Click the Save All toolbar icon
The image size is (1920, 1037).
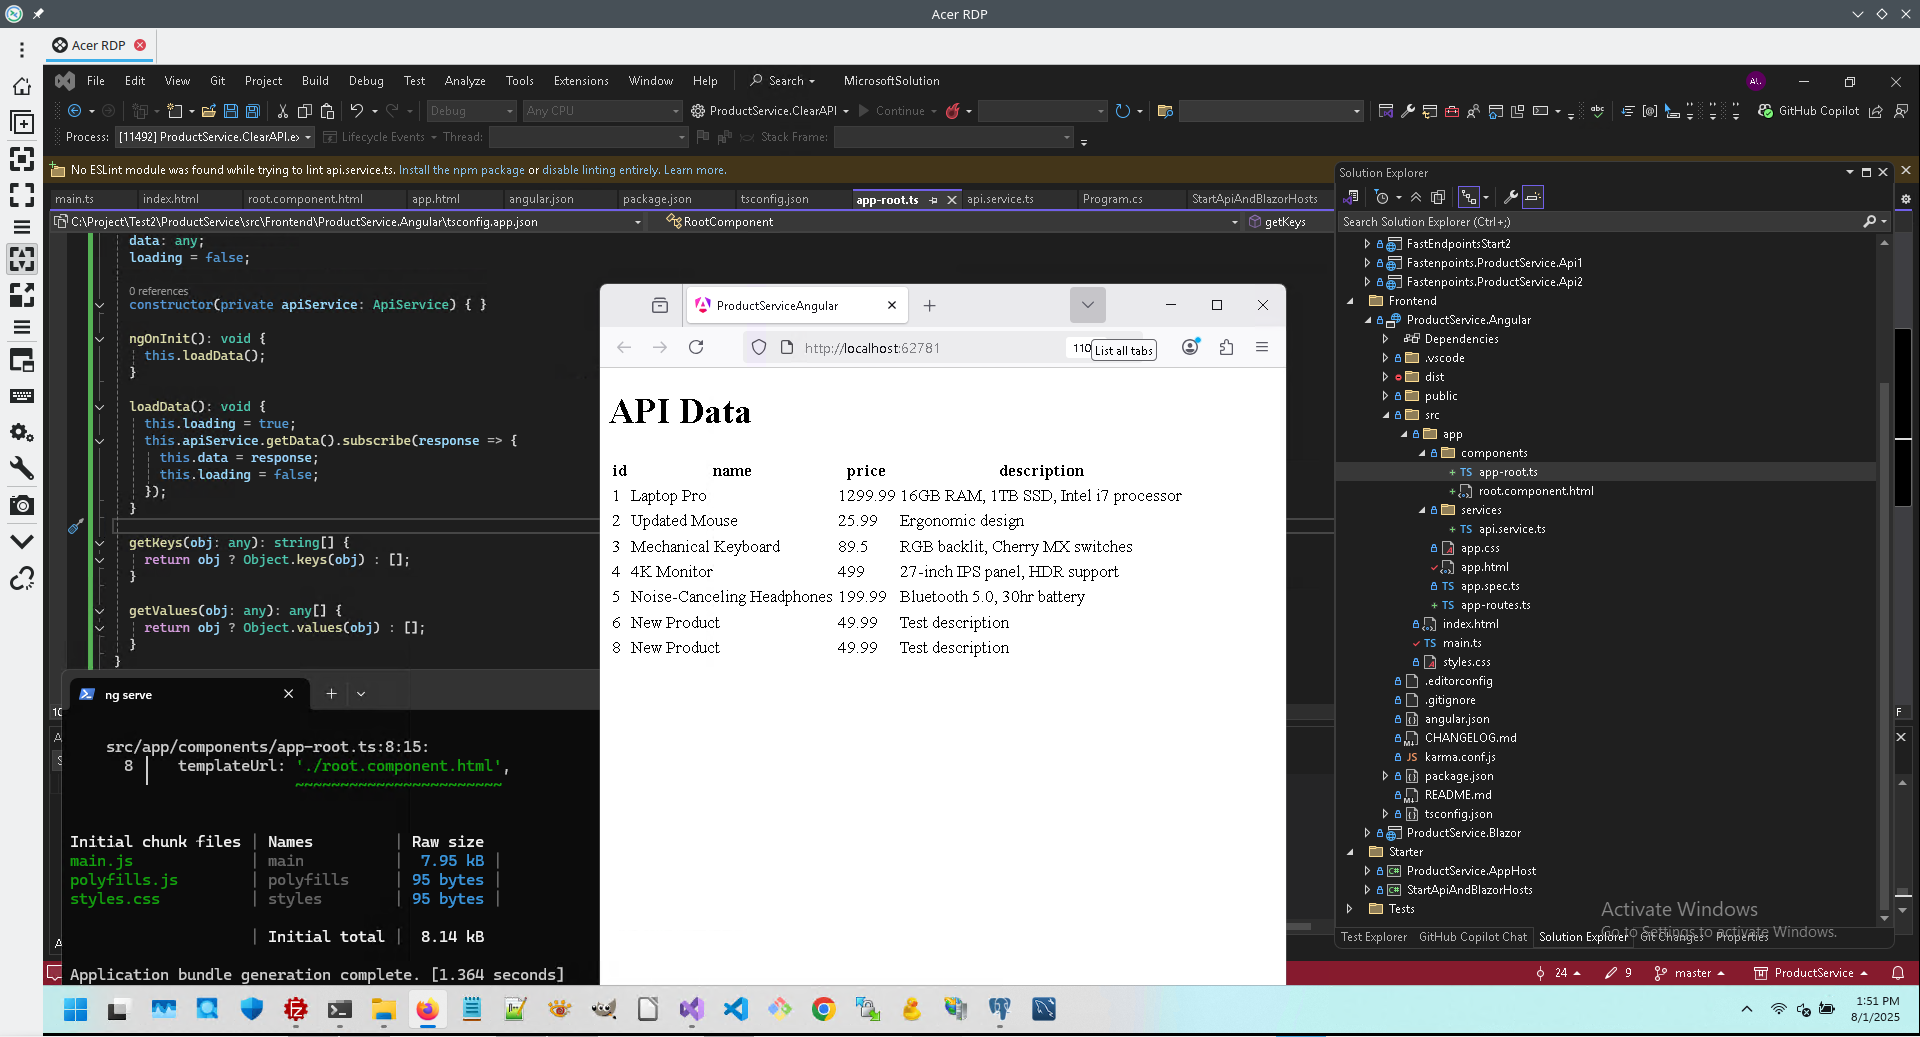coord(253,111)
